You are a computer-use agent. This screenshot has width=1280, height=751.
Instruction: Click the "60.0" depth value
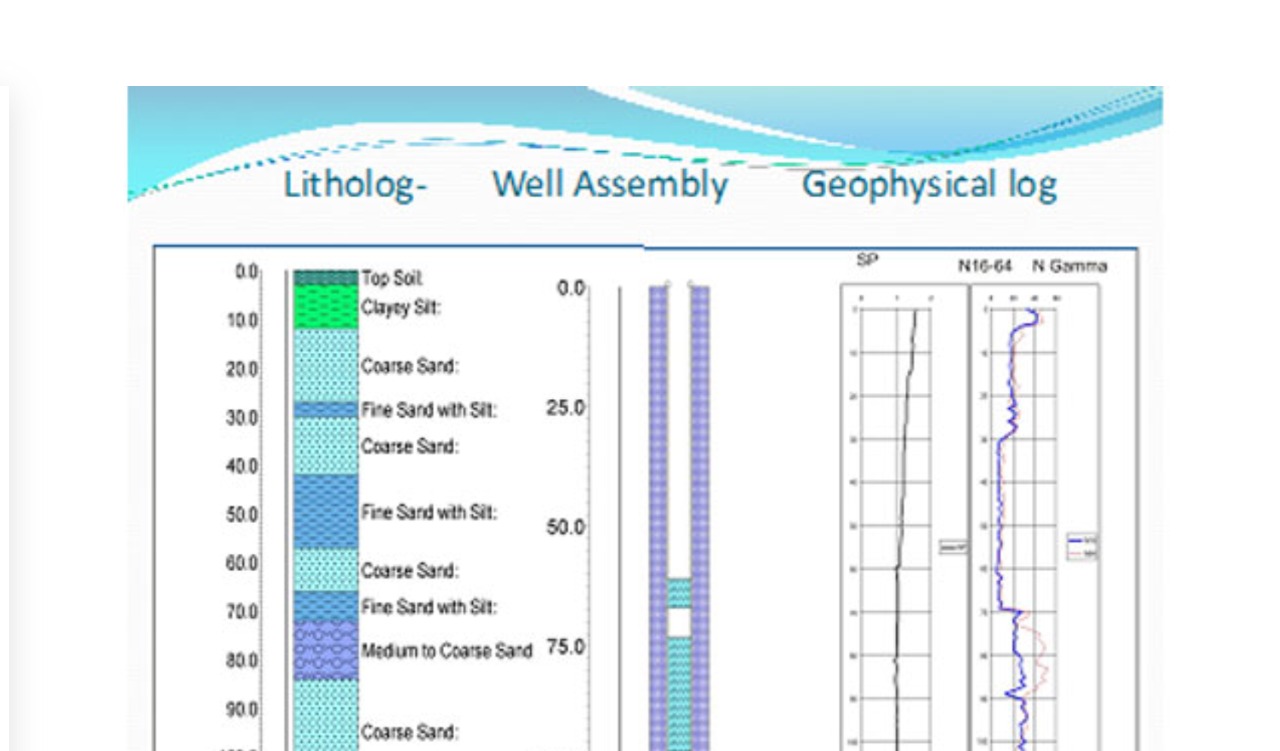242,563
